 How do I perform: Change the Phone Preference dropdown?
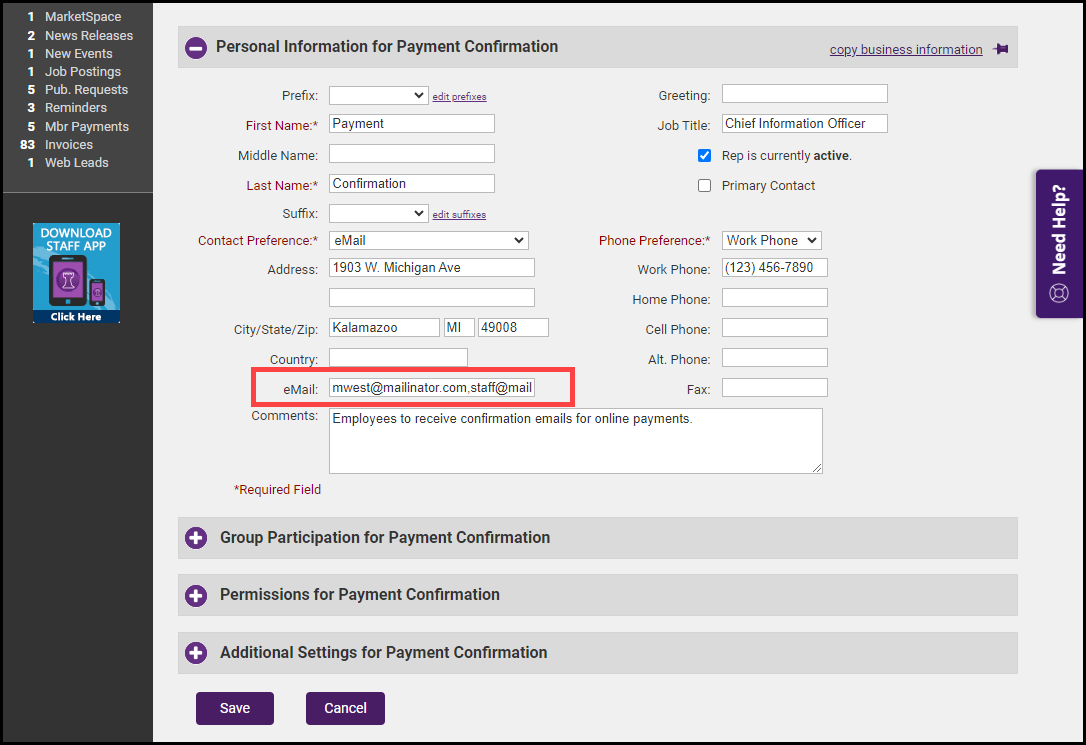pos(771,241)
